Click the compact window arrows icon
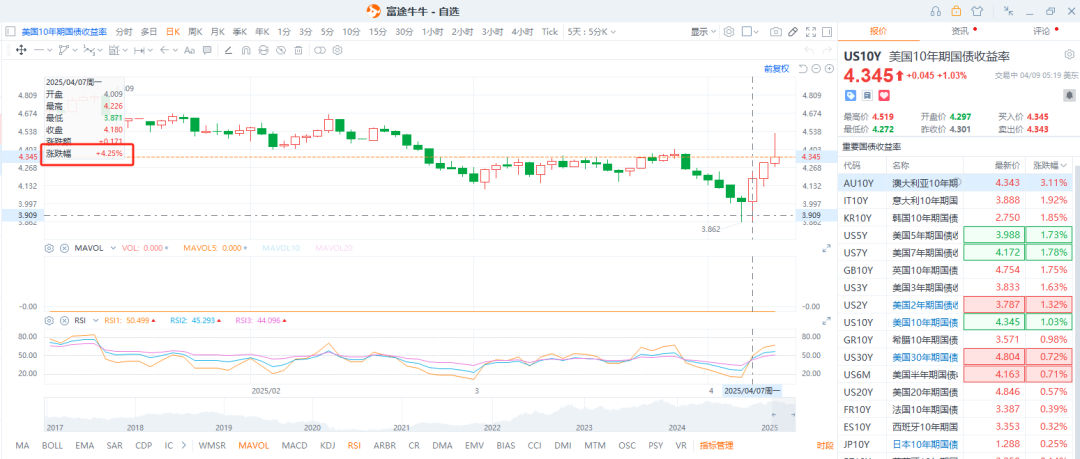This screenshot has height=459, width=1080. tap(1009, 10)
